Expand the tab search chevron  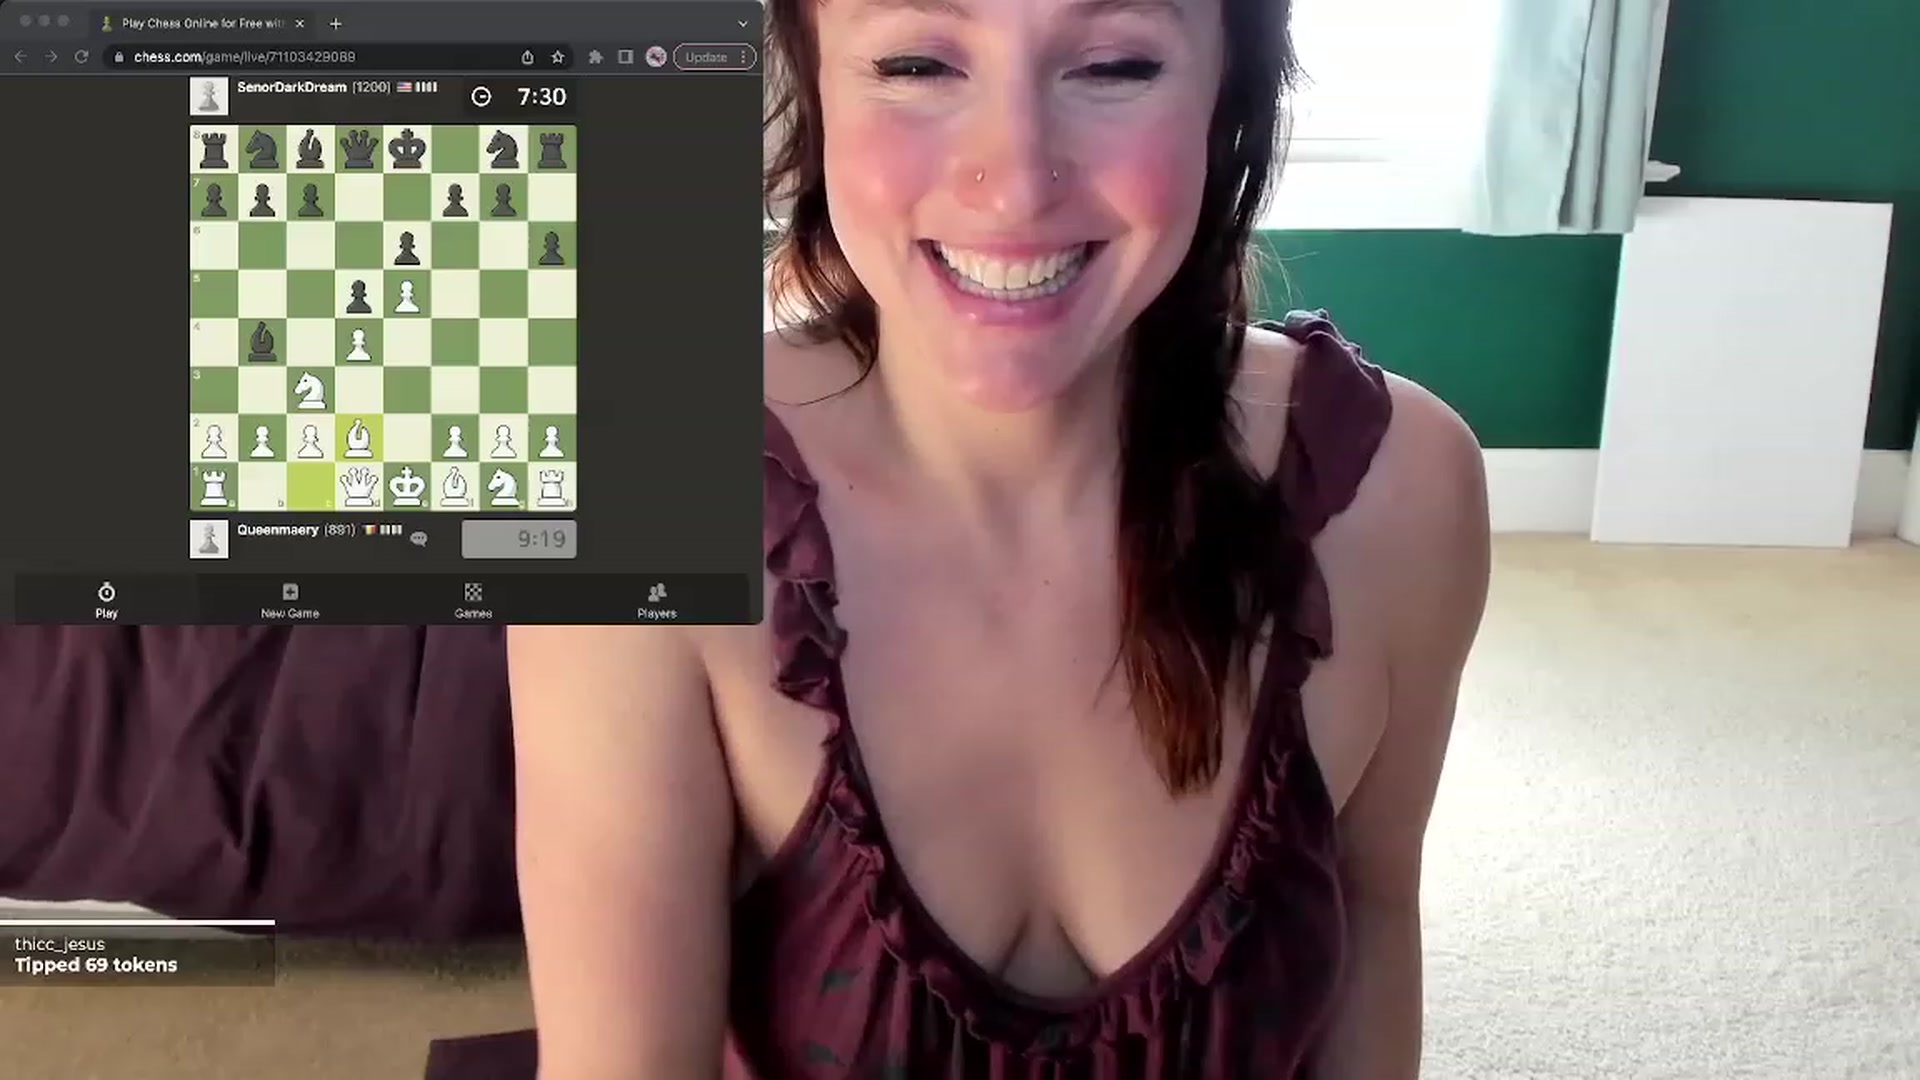pos(742,23)
